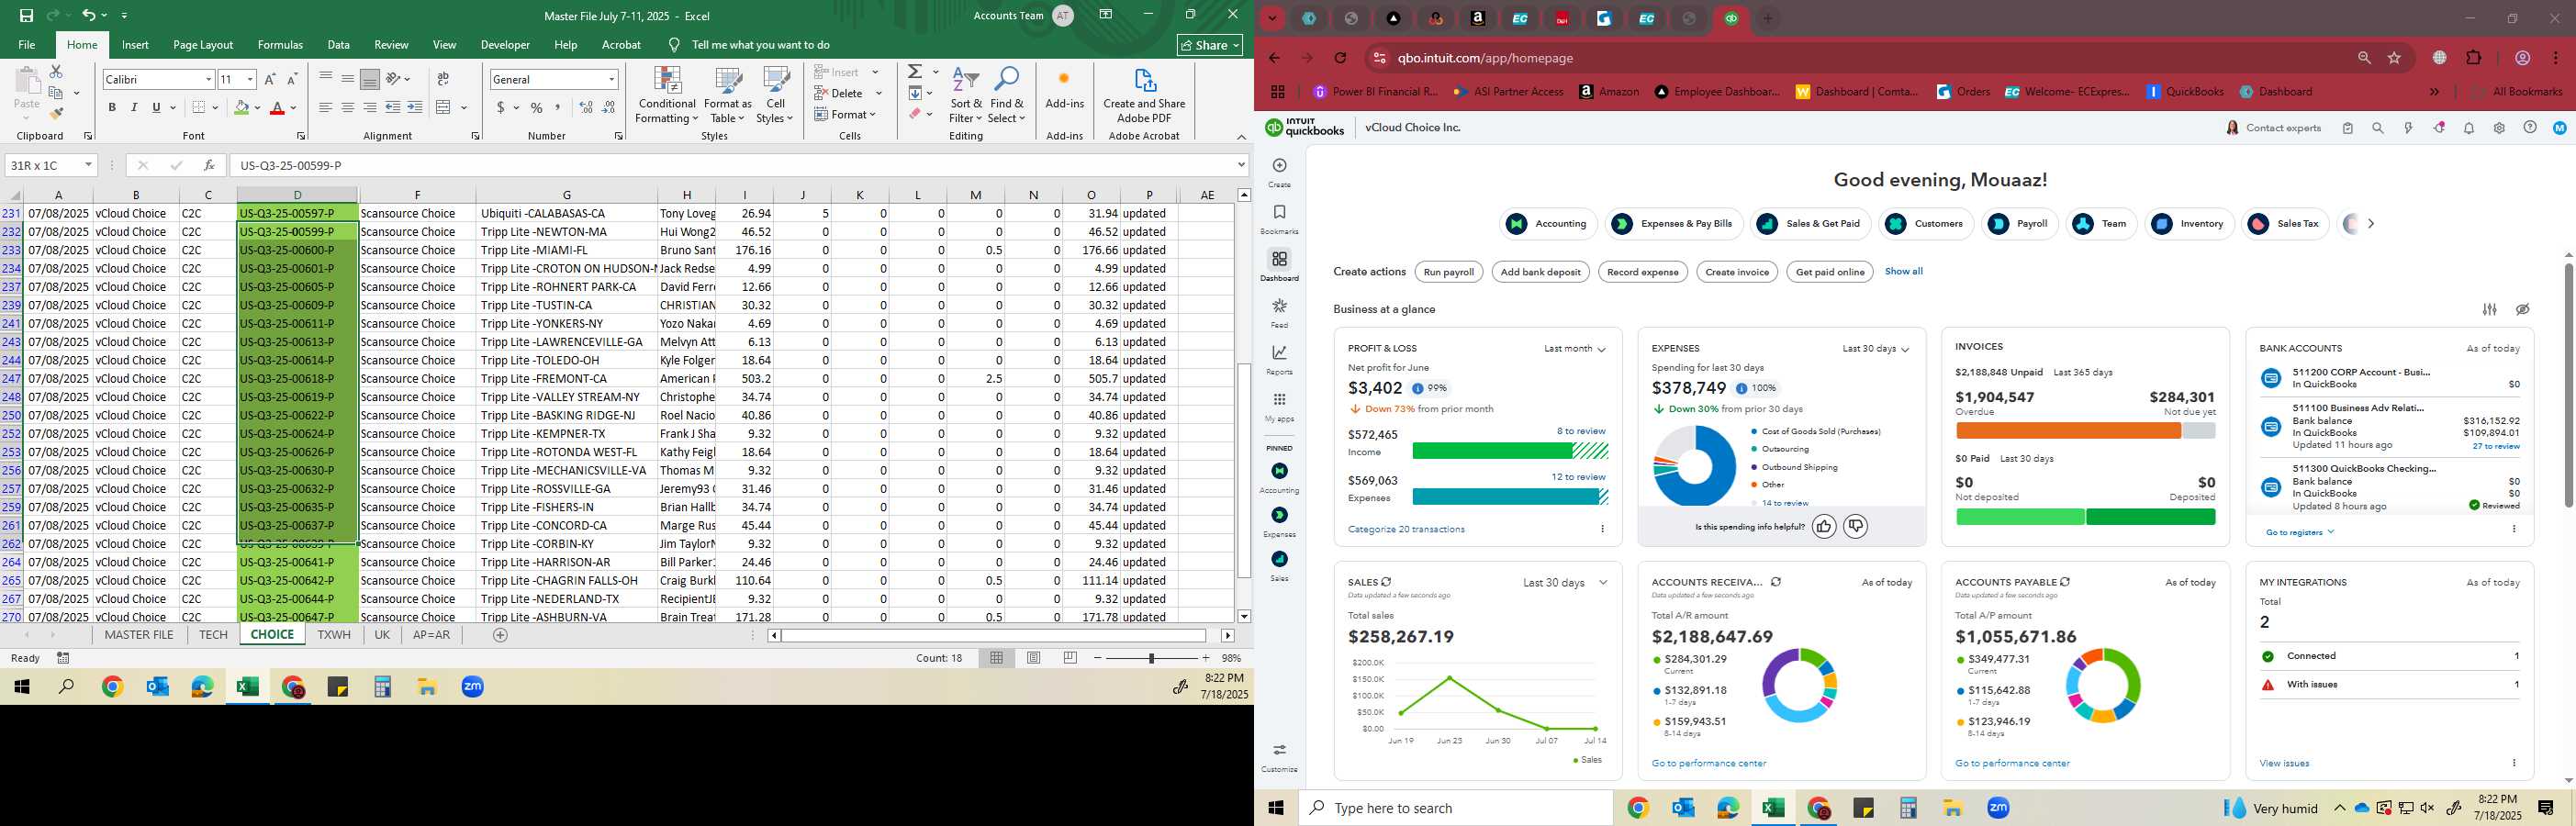Open Expenses Last 30 days dropdown
Screen dimensions: 2576x826
[x=1875, y=349]
